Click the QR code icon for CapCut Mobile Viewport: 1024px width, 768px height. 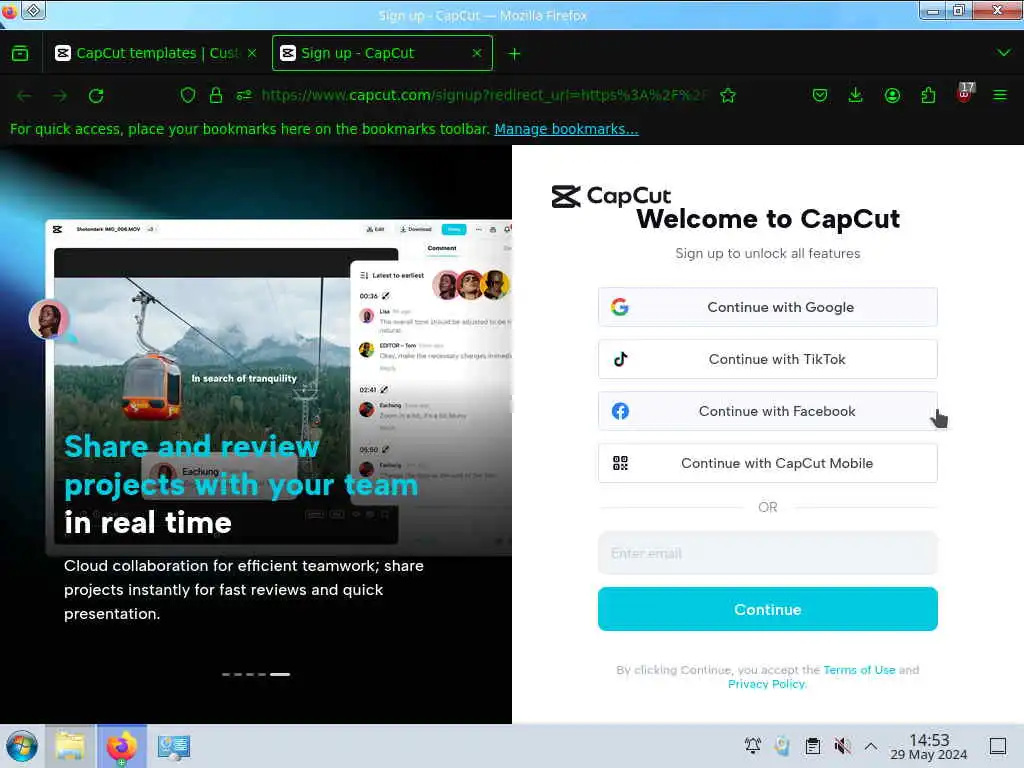pyautogui.click(x=620, y=463)
